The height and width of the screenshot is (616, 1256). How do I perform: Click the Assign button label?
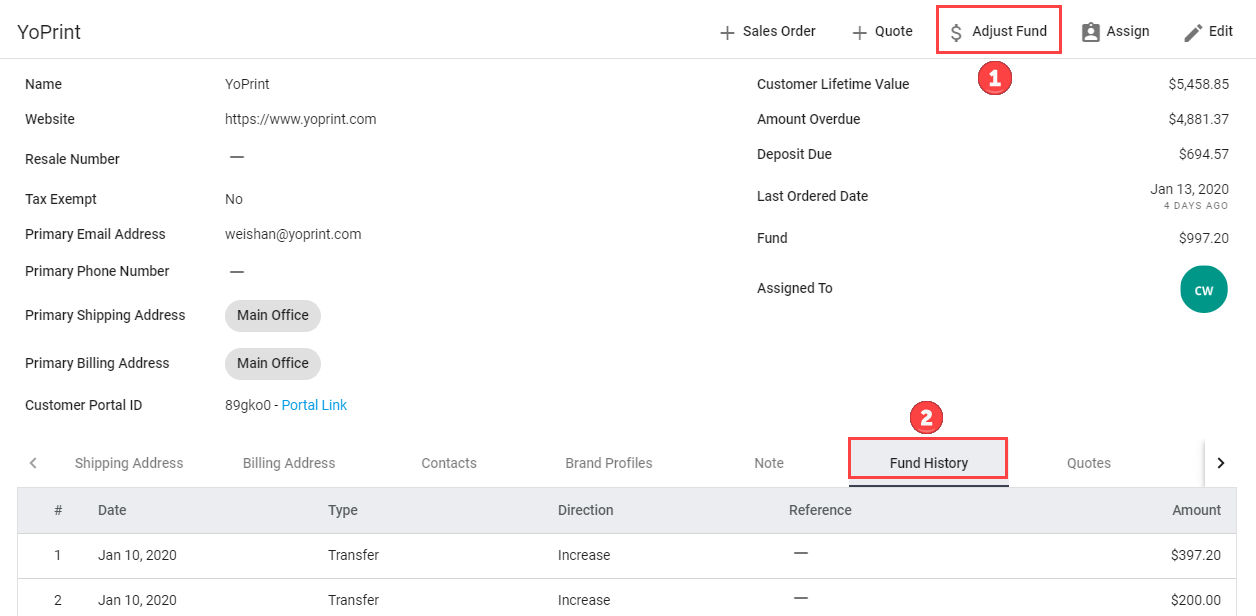[1128, 32]
